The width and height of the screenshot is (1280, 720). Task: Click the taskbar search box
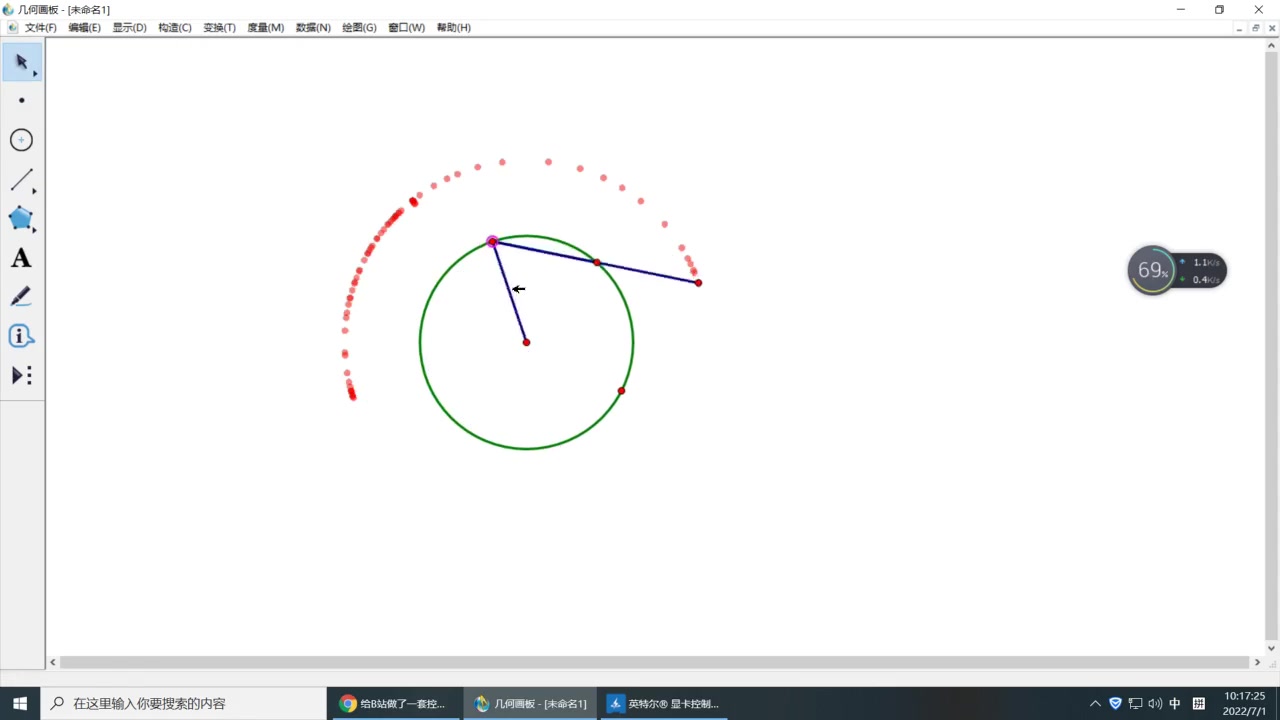[183, 703]
